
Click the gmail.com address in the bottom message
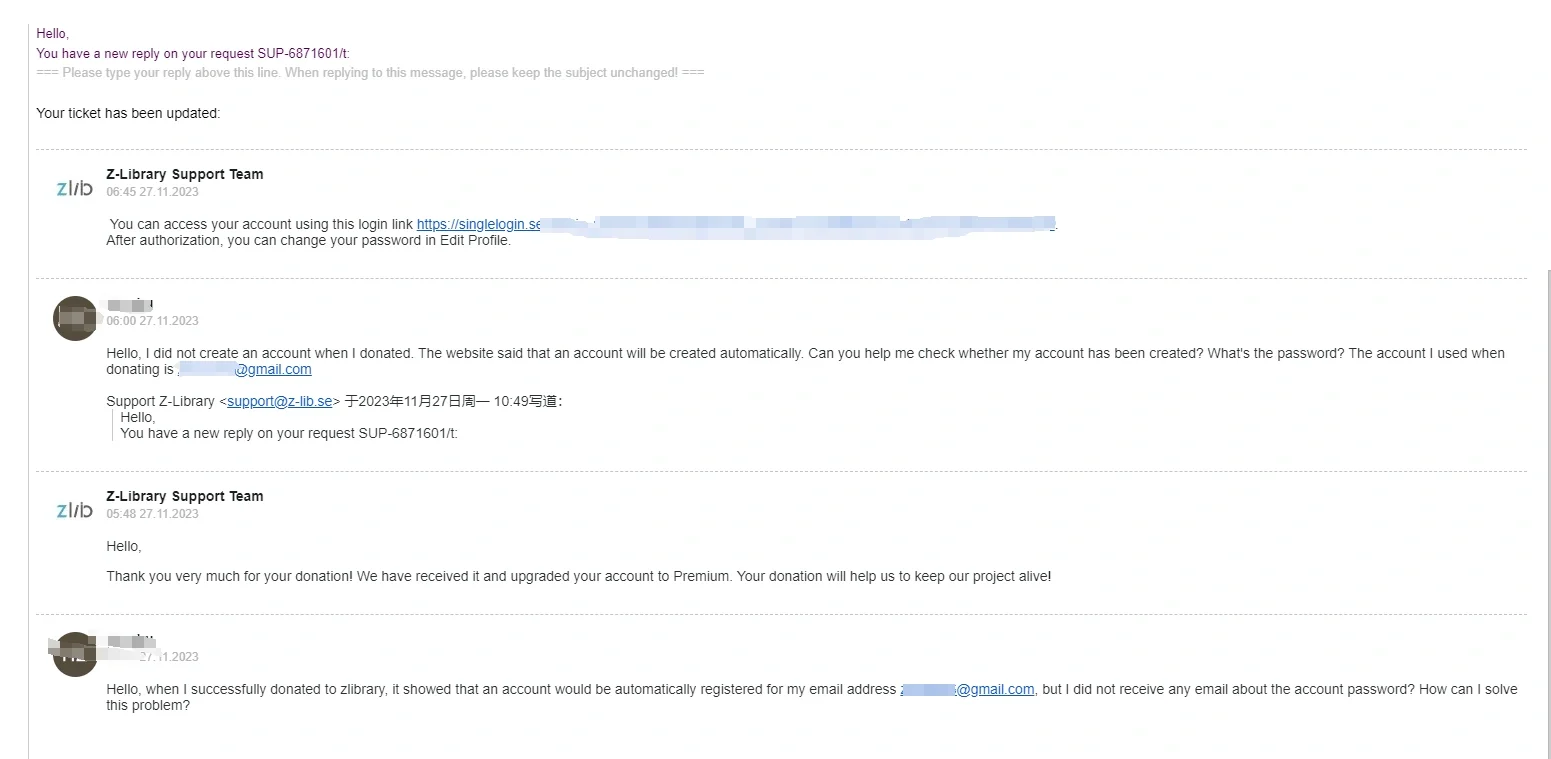968,689
